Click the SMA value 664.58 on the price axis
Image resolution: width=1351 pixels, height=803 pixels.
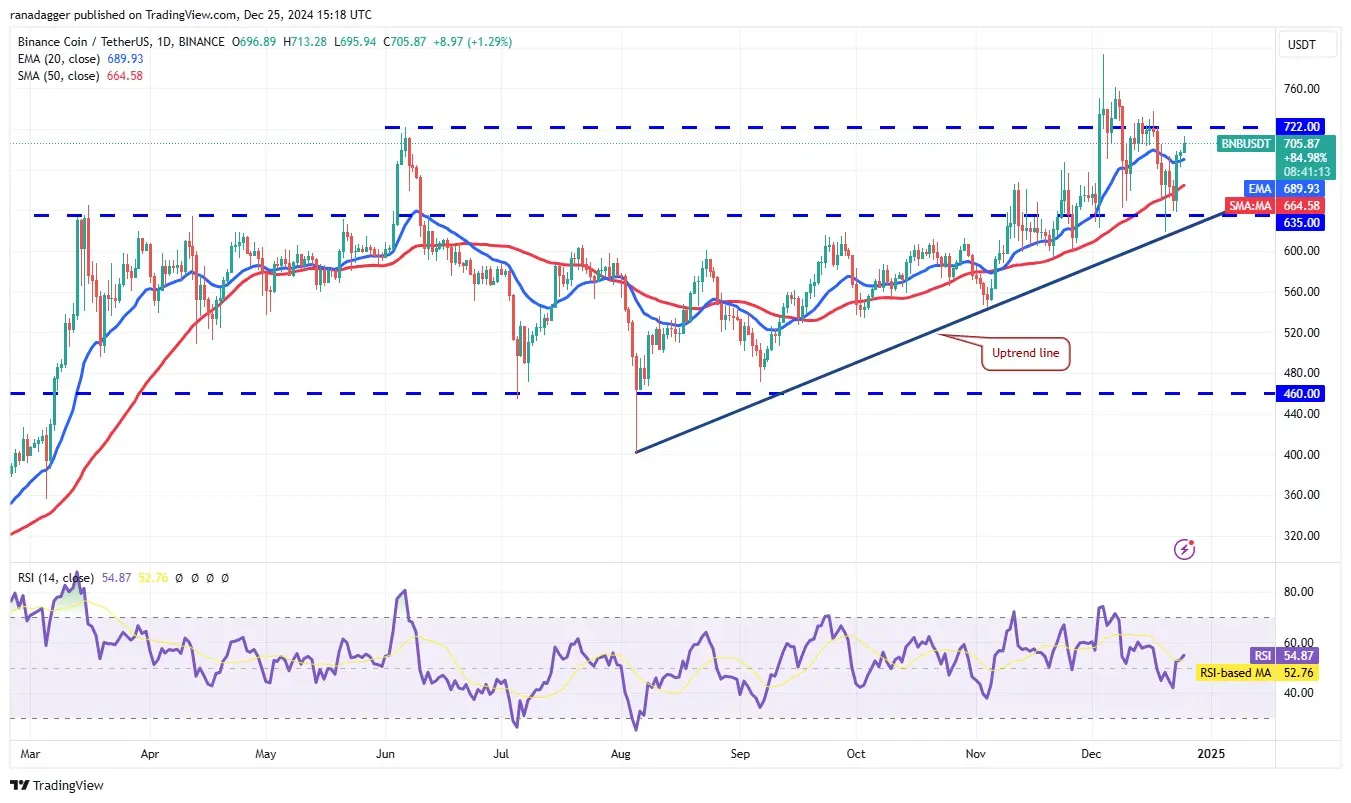point(1301,206)
